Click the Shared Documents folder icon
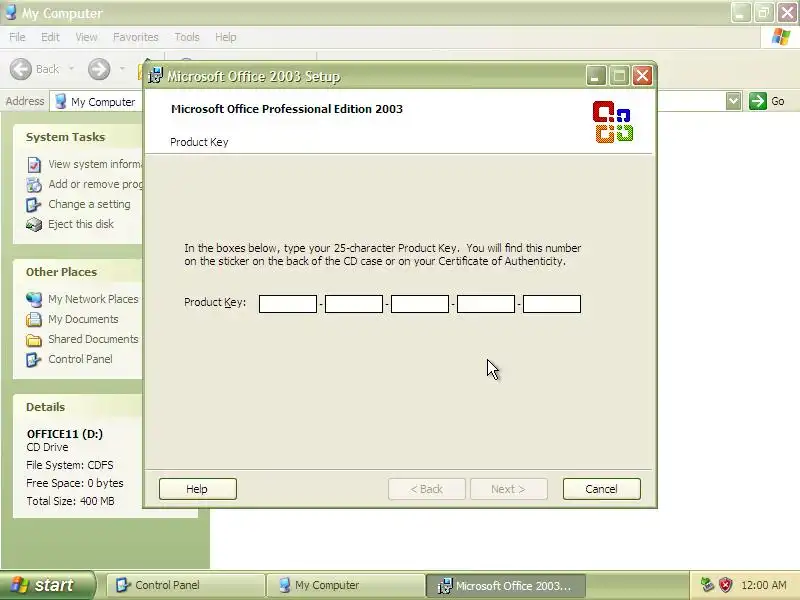The height and width of the screenshot is (600, 800). (34, 340)
